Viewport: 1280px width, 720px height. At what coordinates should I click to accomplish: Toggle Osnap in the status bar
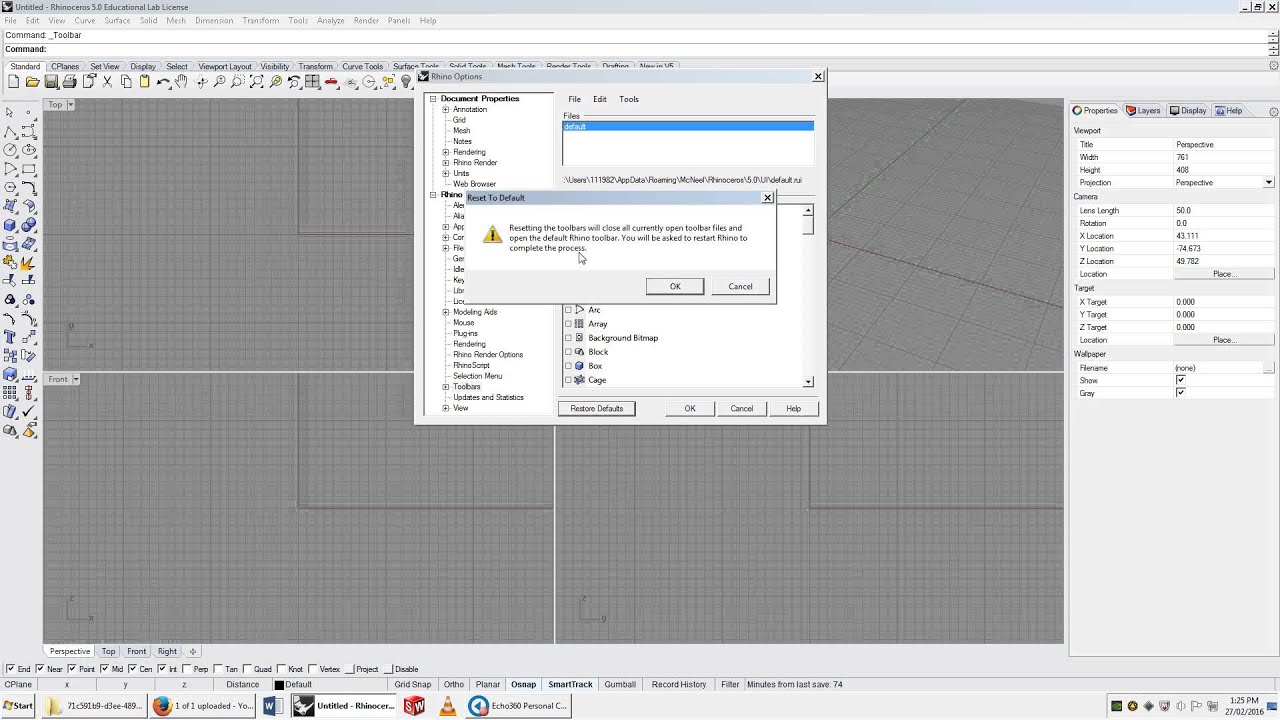tap(523, 685)
